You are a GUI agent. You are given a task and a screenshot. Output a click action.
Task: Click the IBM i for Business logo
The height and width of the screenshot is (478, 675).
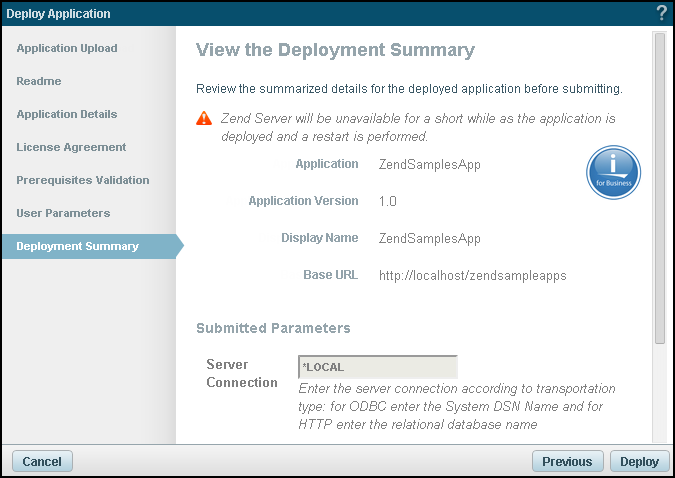[x=613, y=172]
